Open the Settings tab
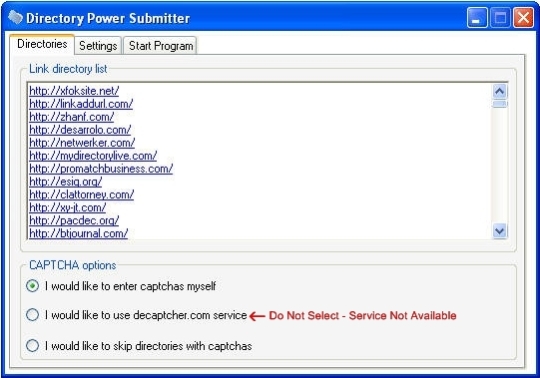 [98, 45]
